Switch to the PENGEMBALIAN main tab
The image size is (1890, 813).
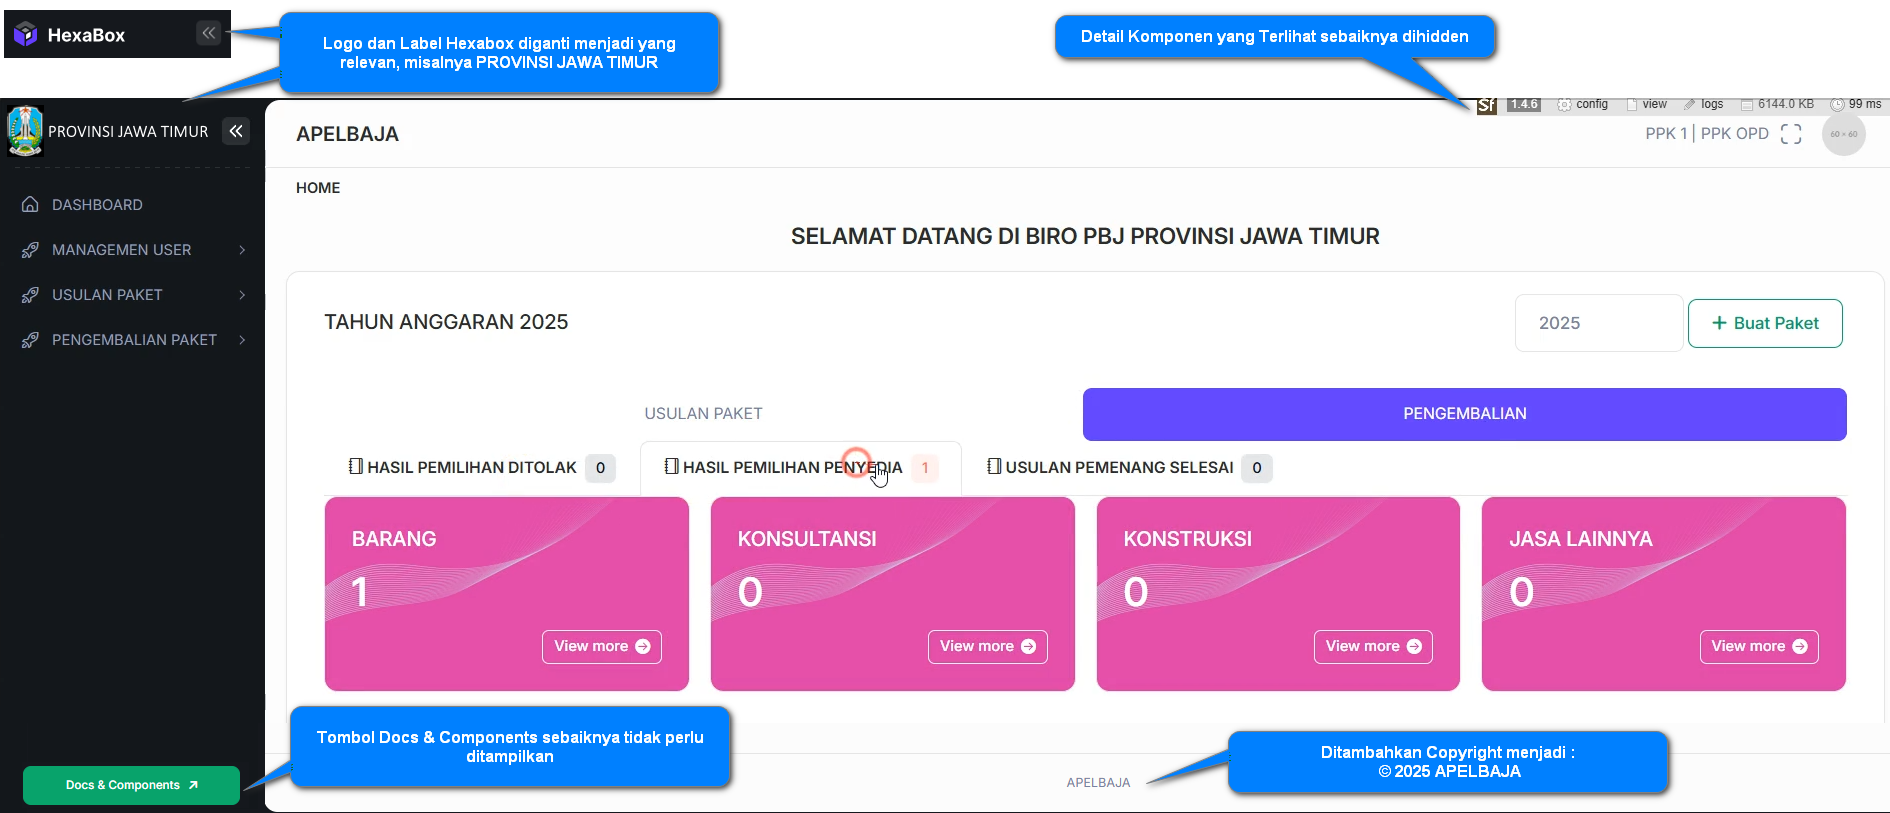click(1465, 414)
